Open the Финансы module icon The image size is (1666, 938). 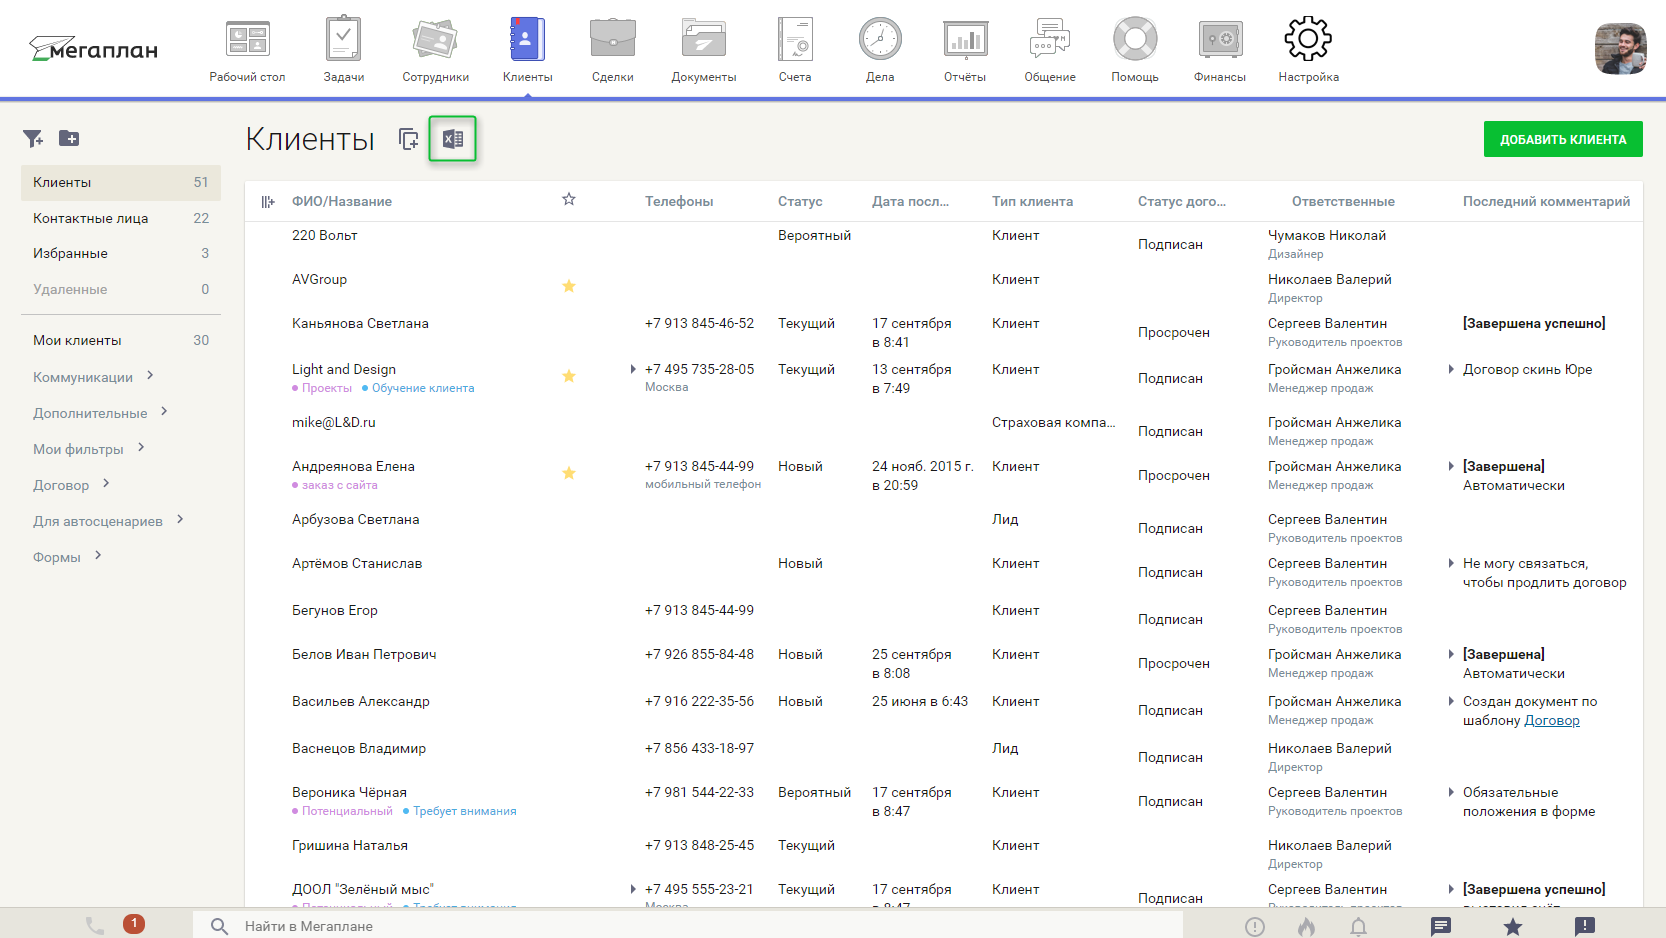[1219, 45]
